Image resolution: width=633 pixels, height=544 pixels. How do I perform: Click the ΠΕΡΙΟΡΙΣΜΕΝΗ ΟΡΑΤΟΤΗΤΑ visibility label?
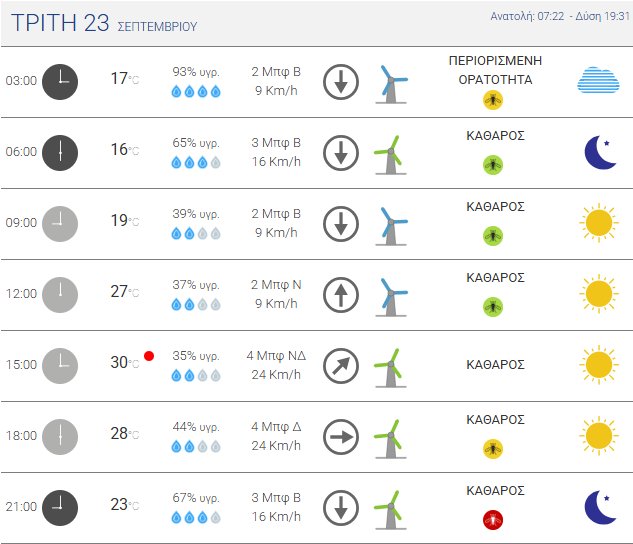coord(495,69)
